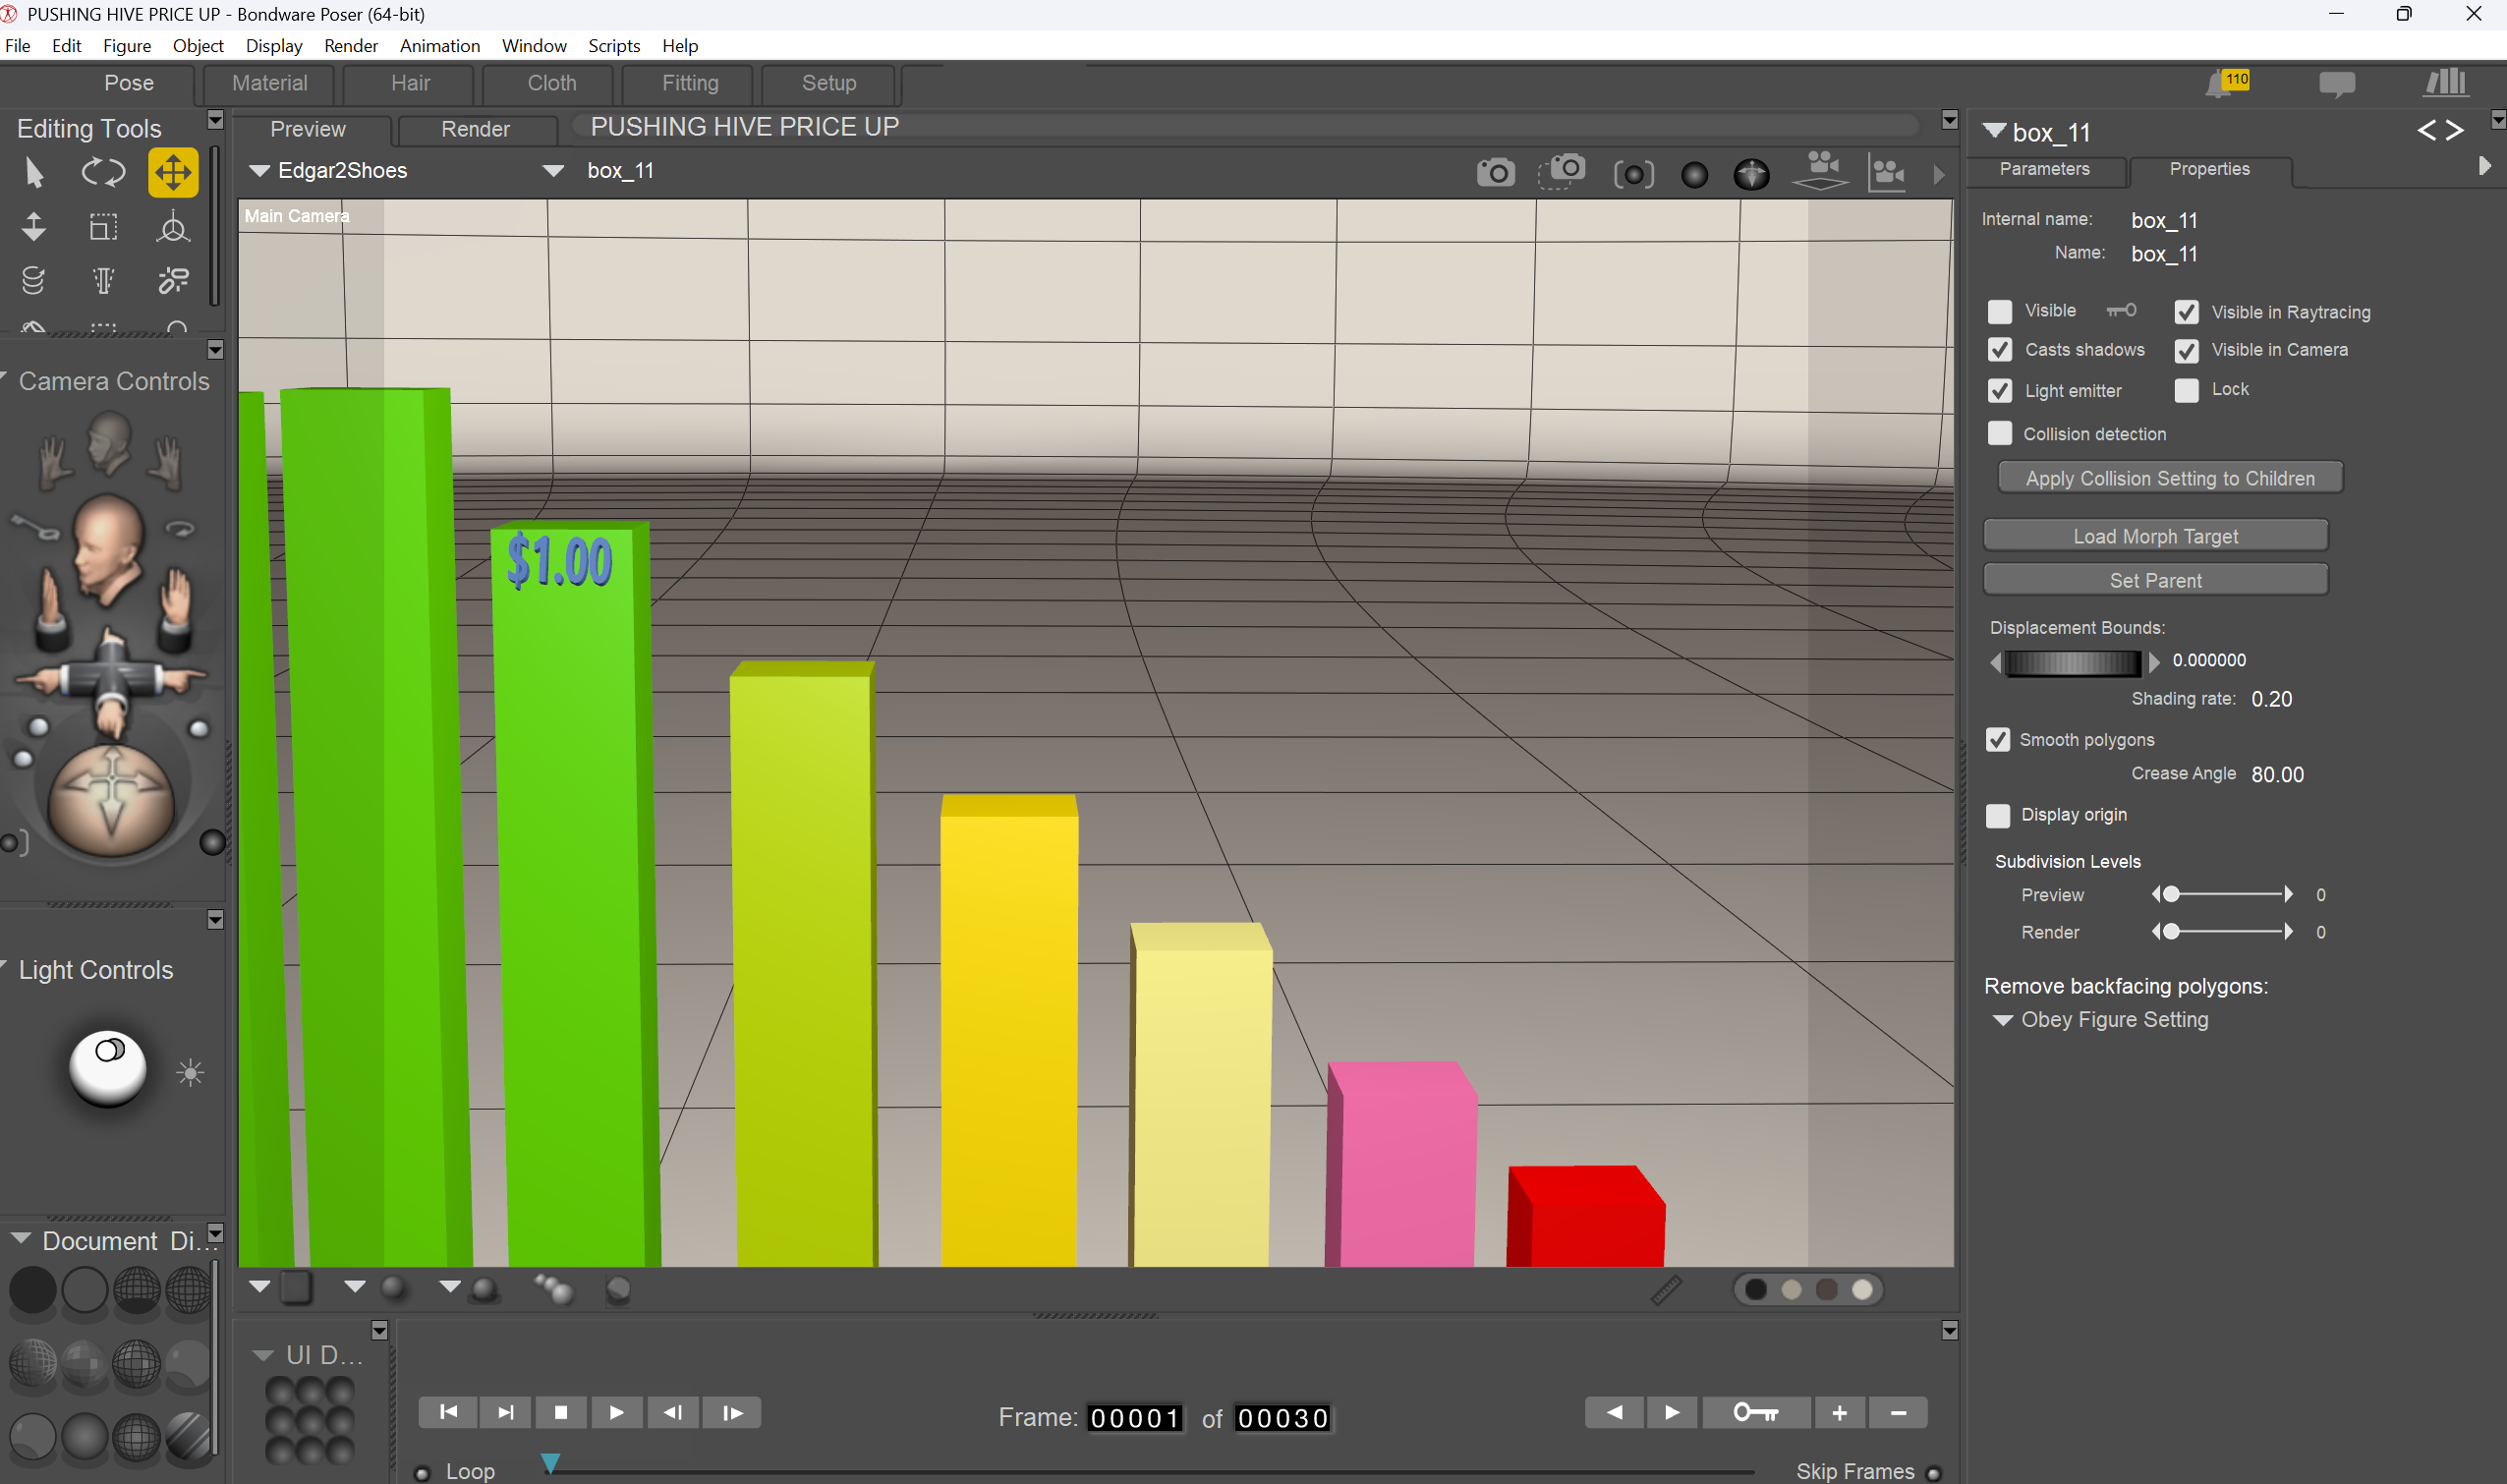Select the Rotate editing tool

click(103, 173)
